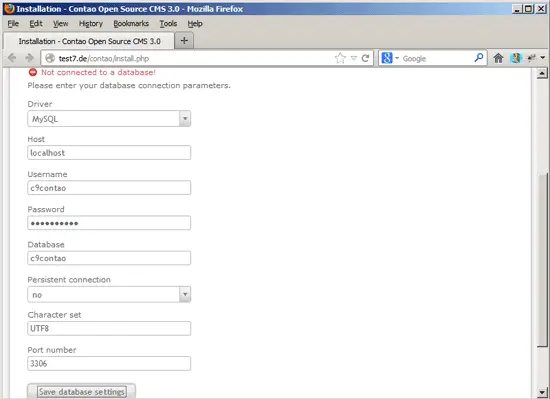Image resolution: width=550 pixels, height=399 pixels.
Task: Open the View menu
Action: pos(60,23)
